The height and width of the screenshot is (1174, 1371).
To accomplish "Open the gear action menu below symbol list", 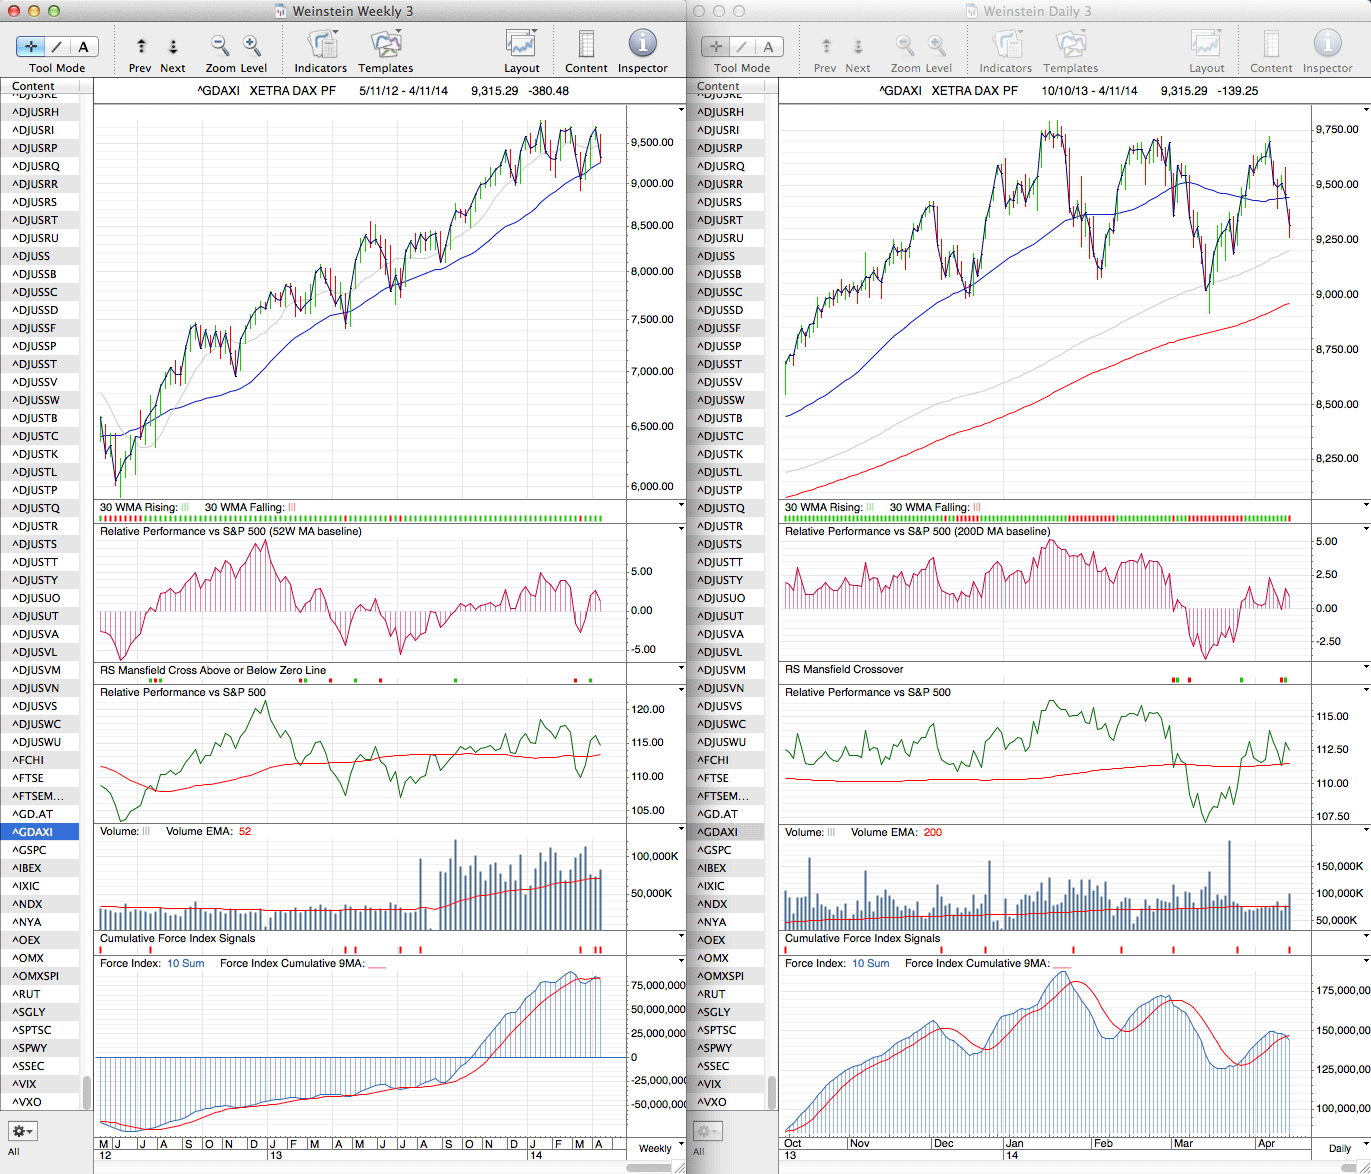I will click(22, 1131).
